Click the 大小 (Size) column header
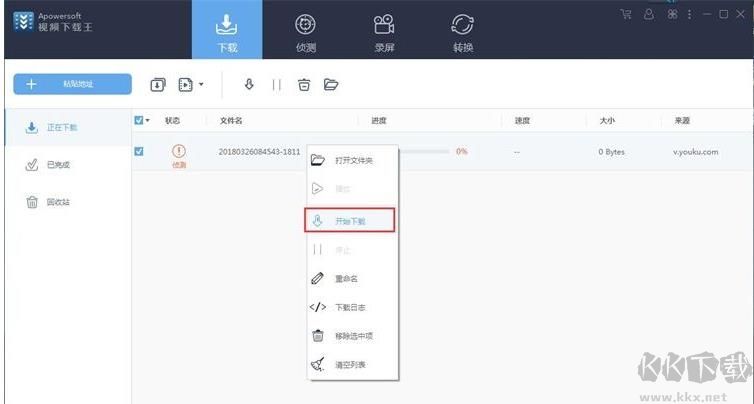The image size is (754, 404). coord(607,121)
